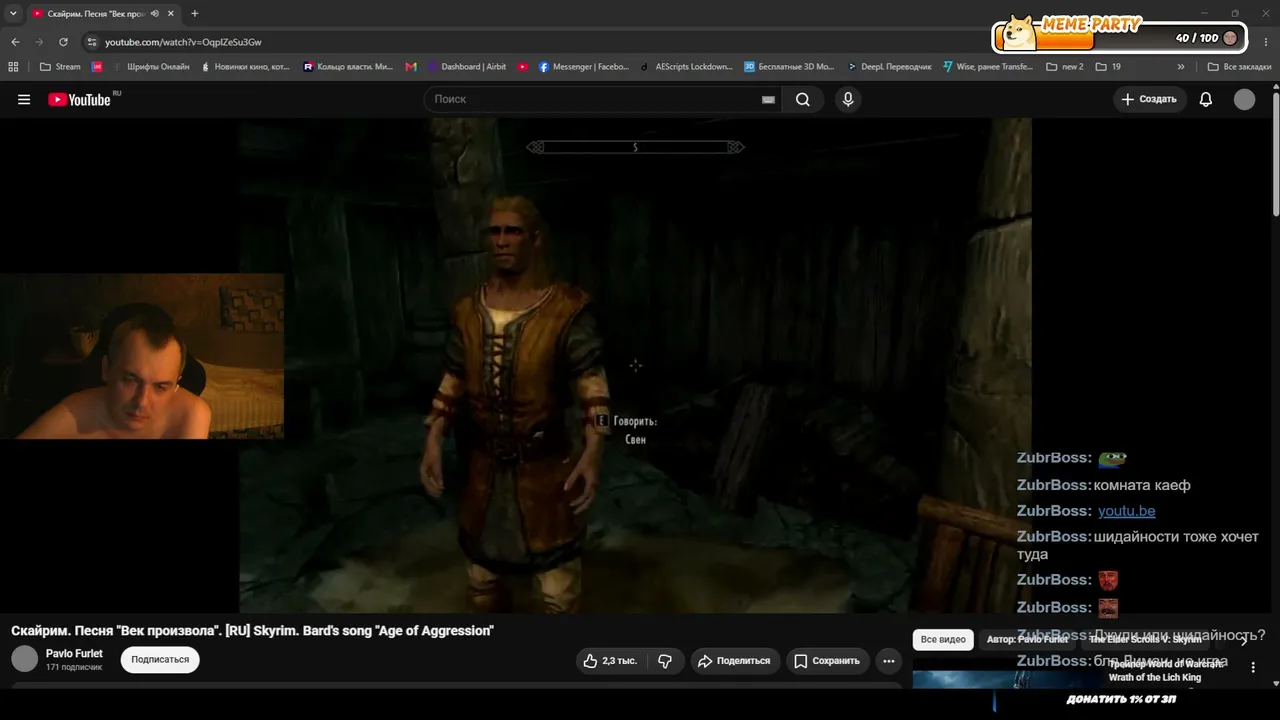Open the on-screen keyboard in search
The image size is (1280, 720).
click(x=768, y=99)
